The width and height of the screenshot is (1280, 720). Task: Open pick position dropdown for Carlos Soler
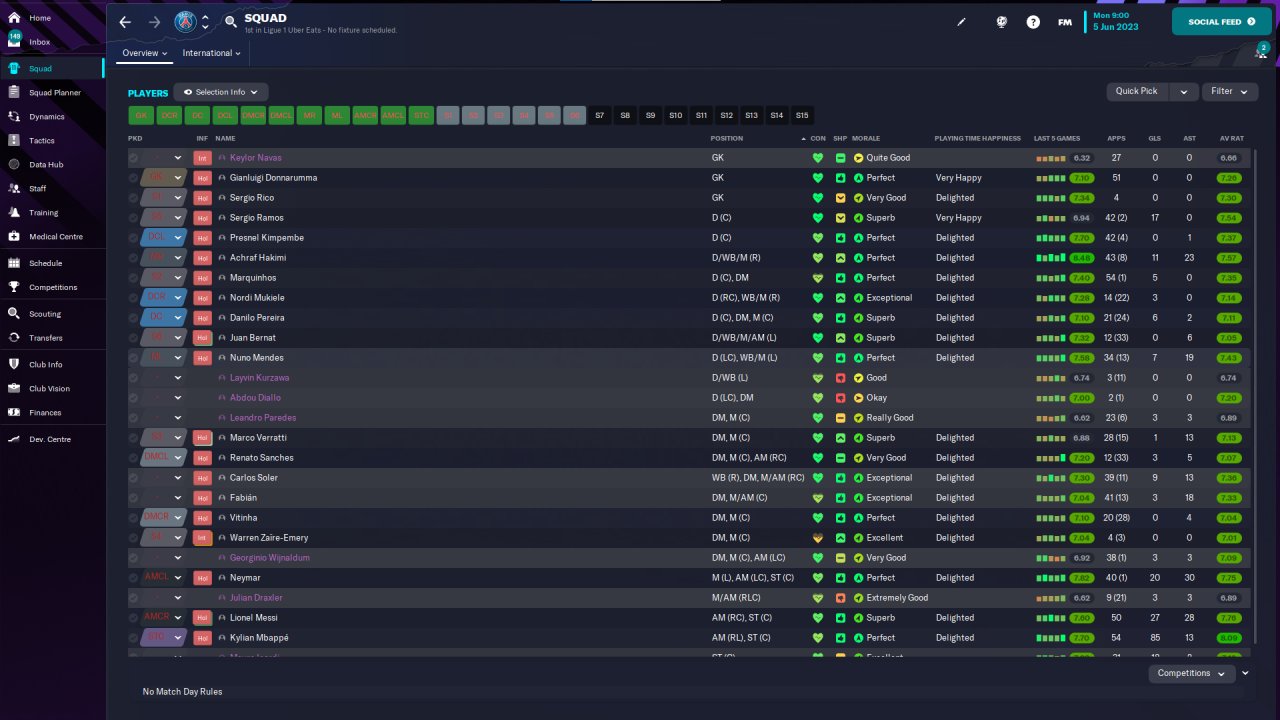pyautogui.click(x=178, y=478)
